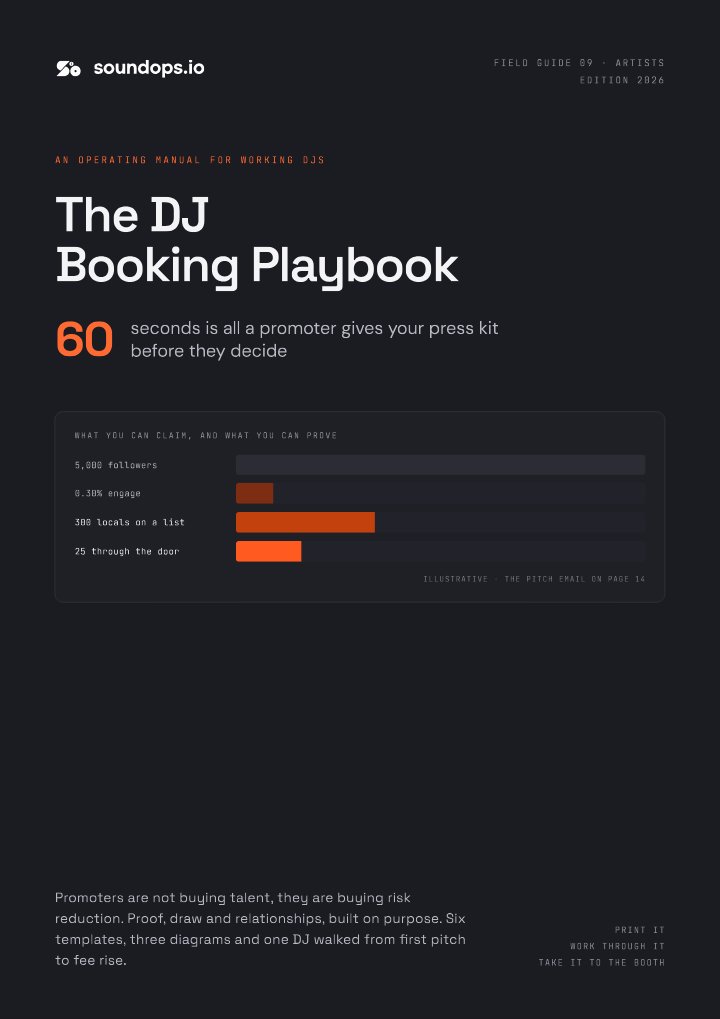Click the soundops.io brand name
720x1019 pixels.
tap(149, 68)
